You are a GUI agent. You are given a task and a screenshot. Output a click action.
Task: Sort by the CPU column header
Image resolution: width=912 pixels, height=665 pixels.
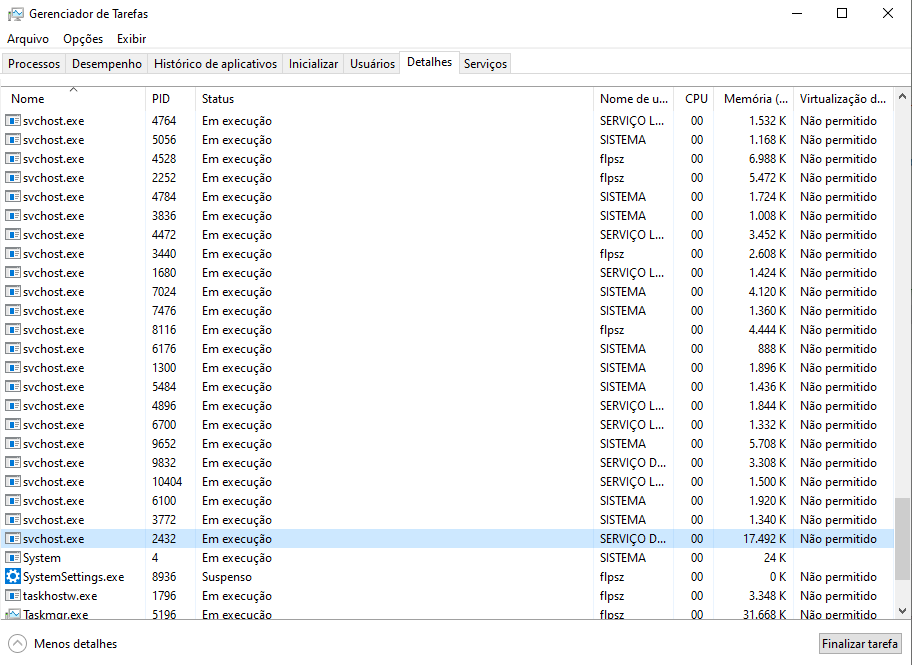(694, 98)
